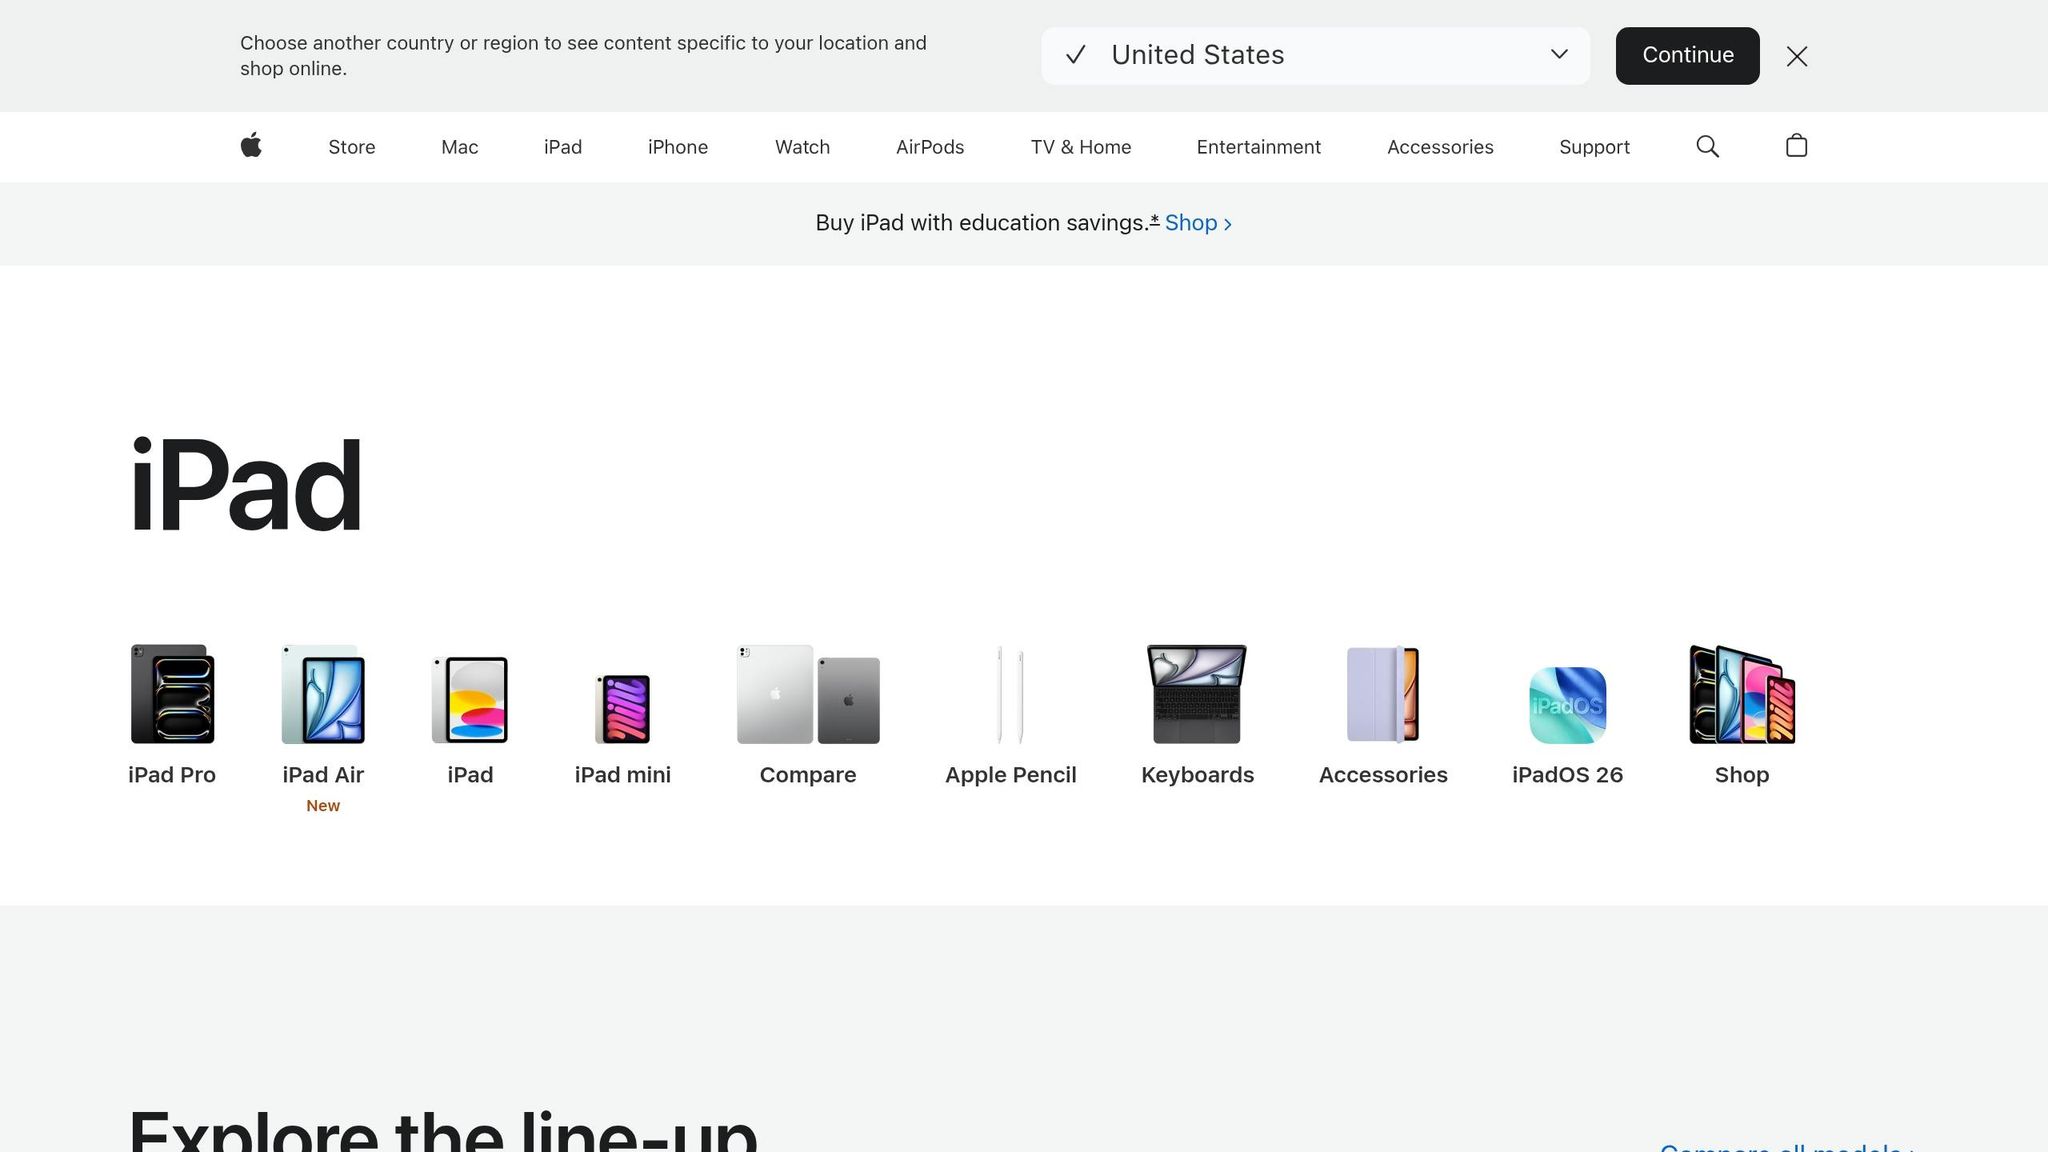Open the Store menu

point(352,147)
